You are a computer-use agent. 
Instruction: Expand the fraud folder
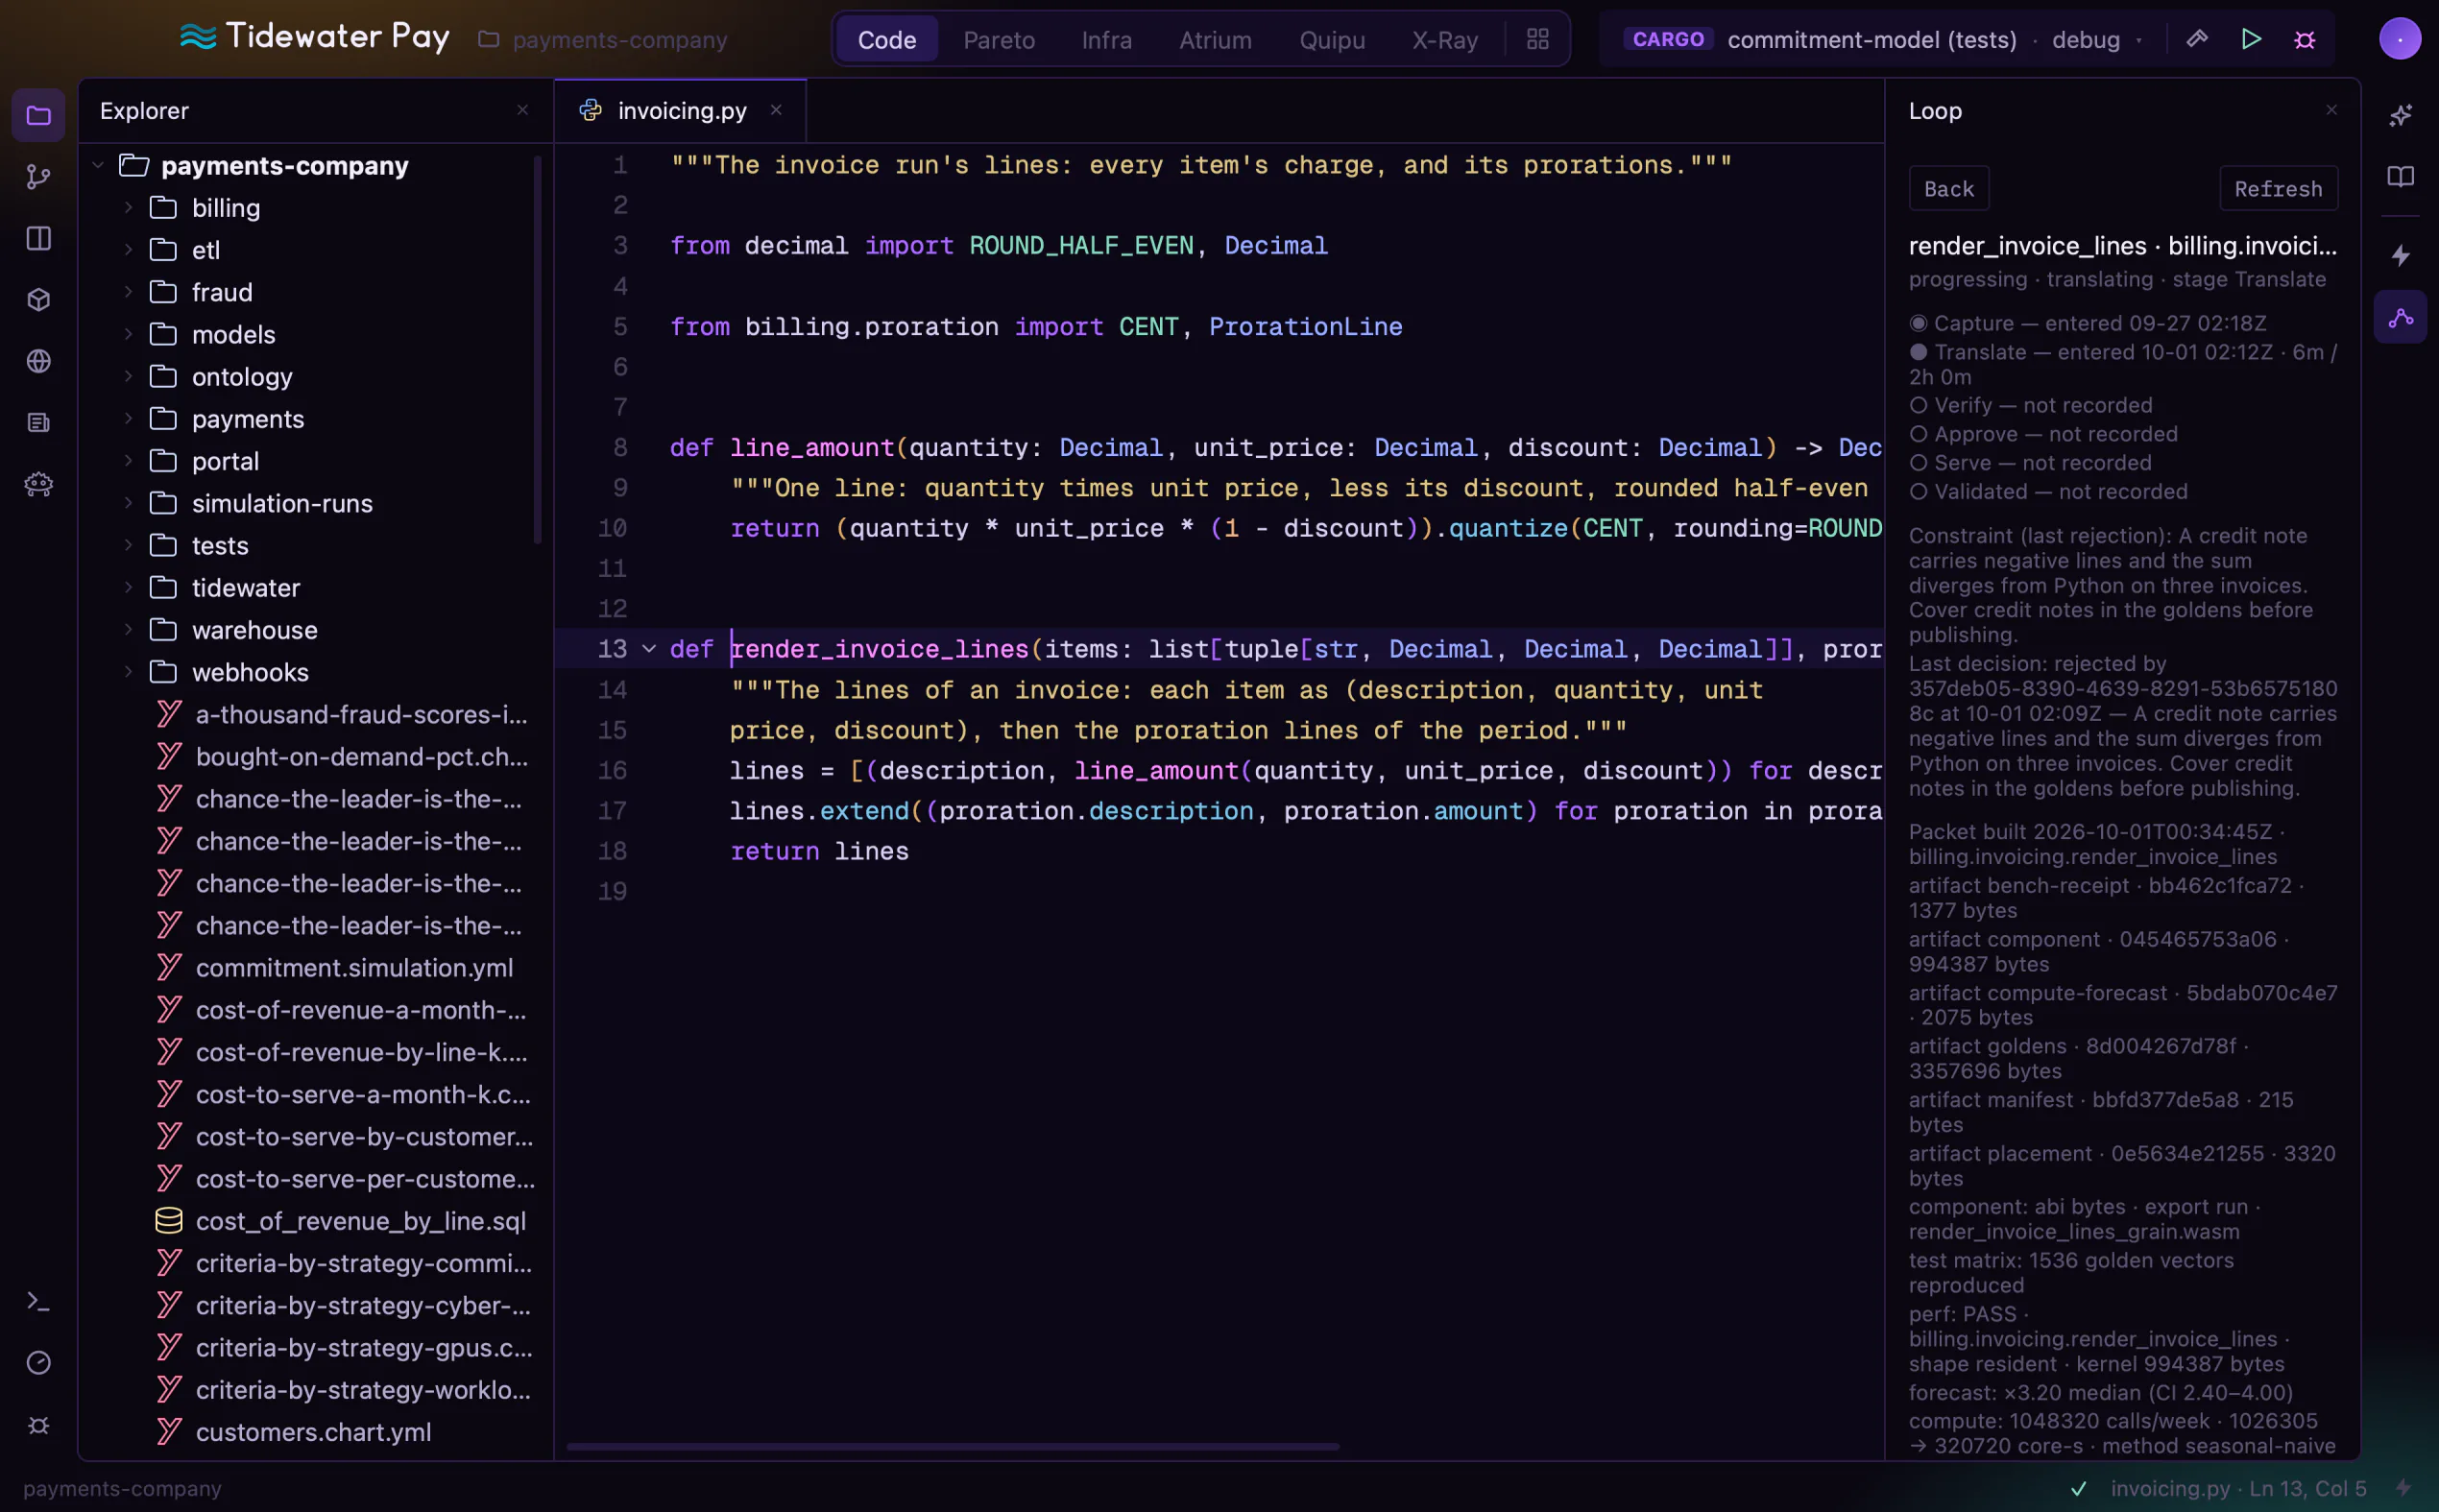(x=128, y=292)
